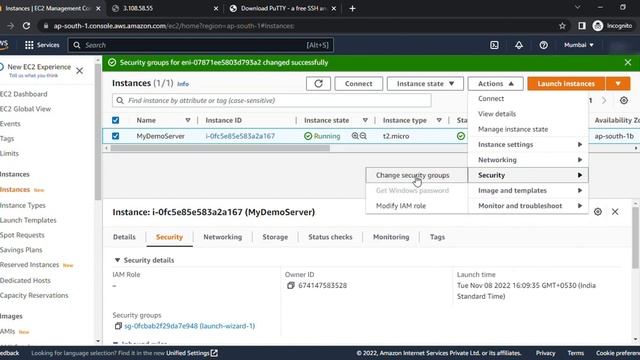Click the search magnifier in instance filter
Screen dimensions: 640x360
[120, 100]
